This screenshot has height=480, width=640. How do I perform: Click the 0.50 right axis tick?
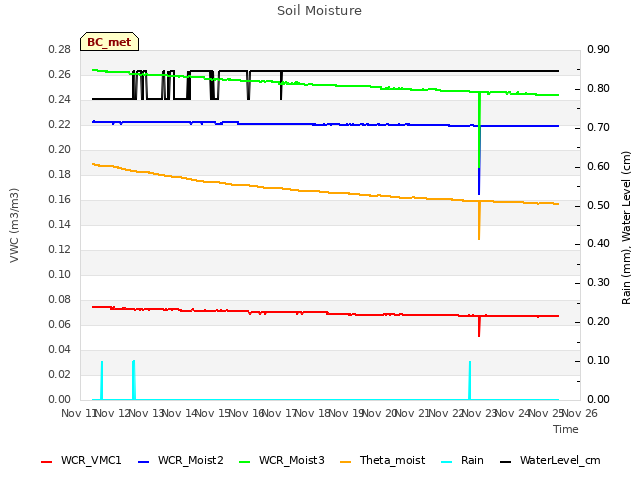pyautogui.click(x=598, y=205)
